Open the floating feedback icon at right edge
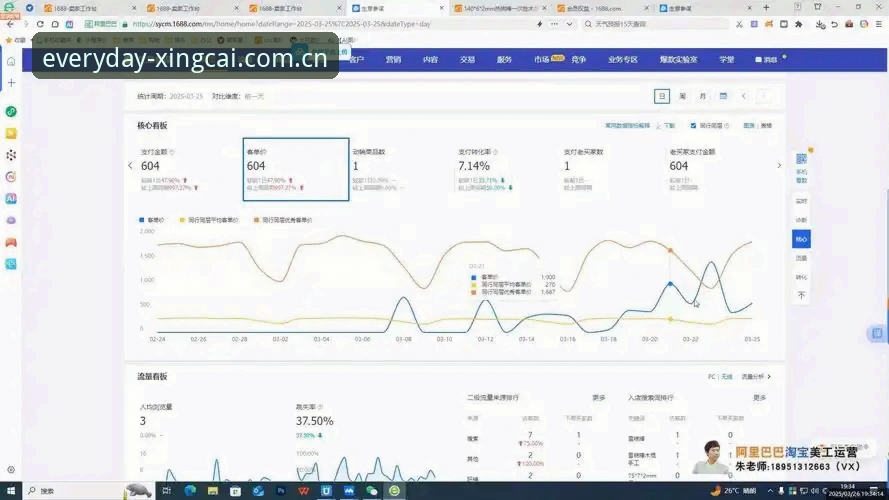 (877, 333)
